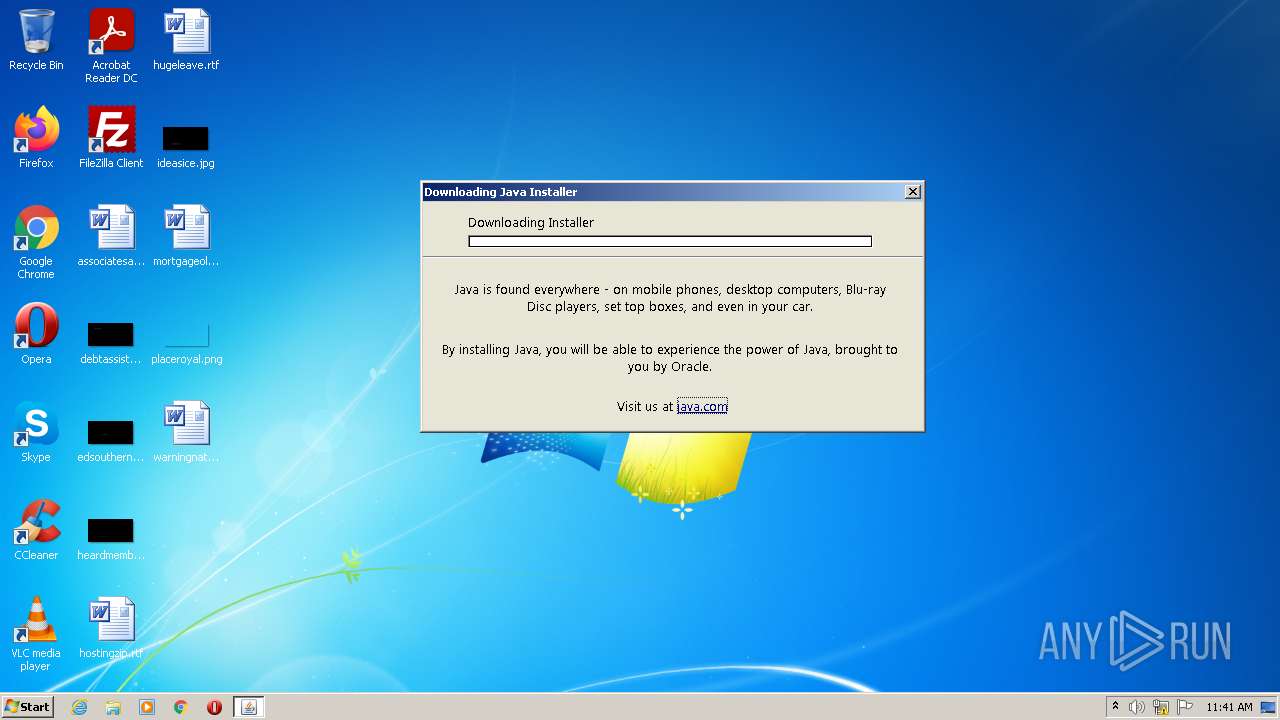Activate the Java installer taskbar button

coord(249,707)
